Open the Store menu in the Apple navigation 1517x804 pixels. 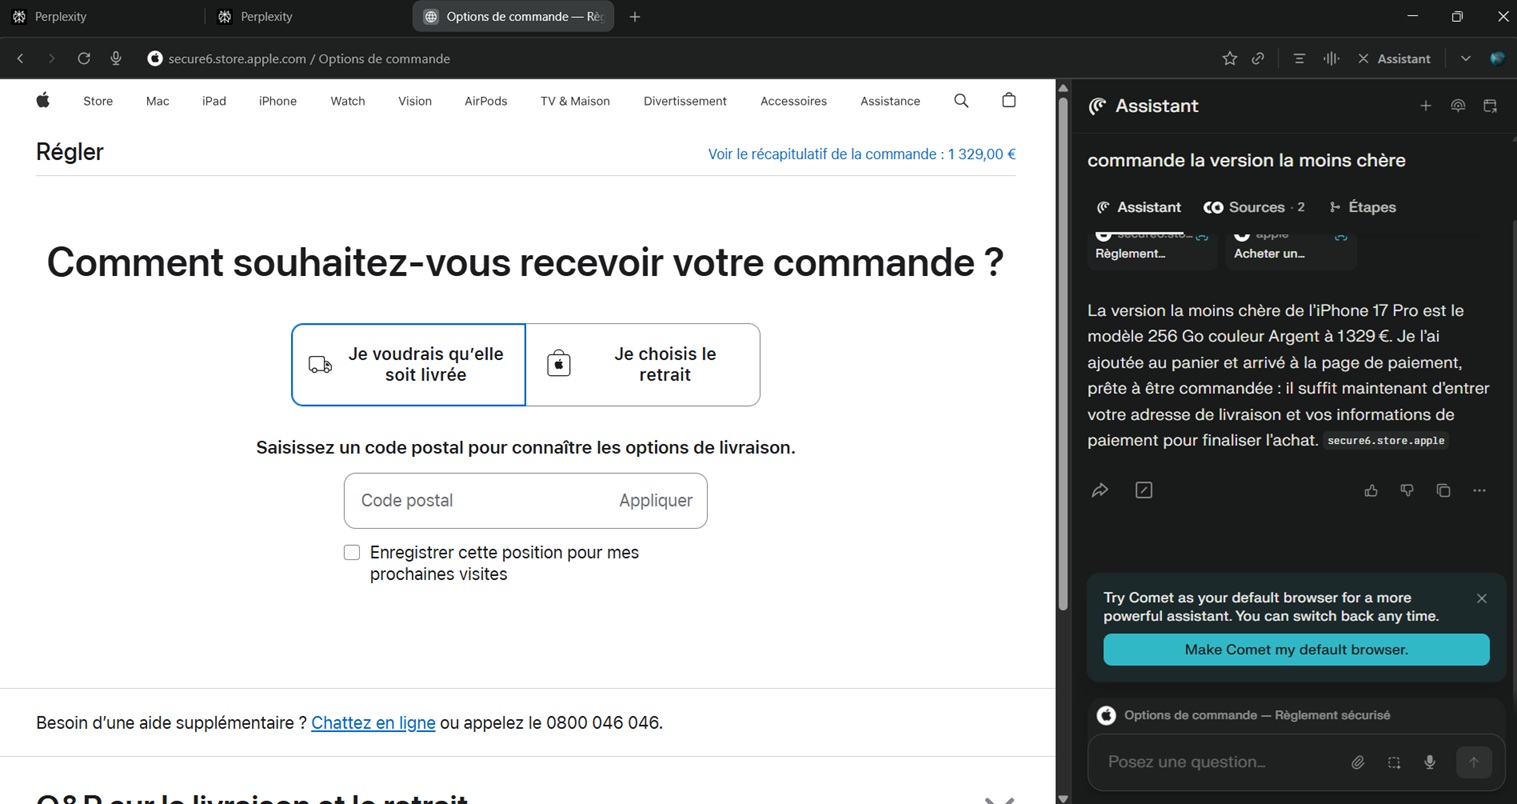(x=98, y=101)
